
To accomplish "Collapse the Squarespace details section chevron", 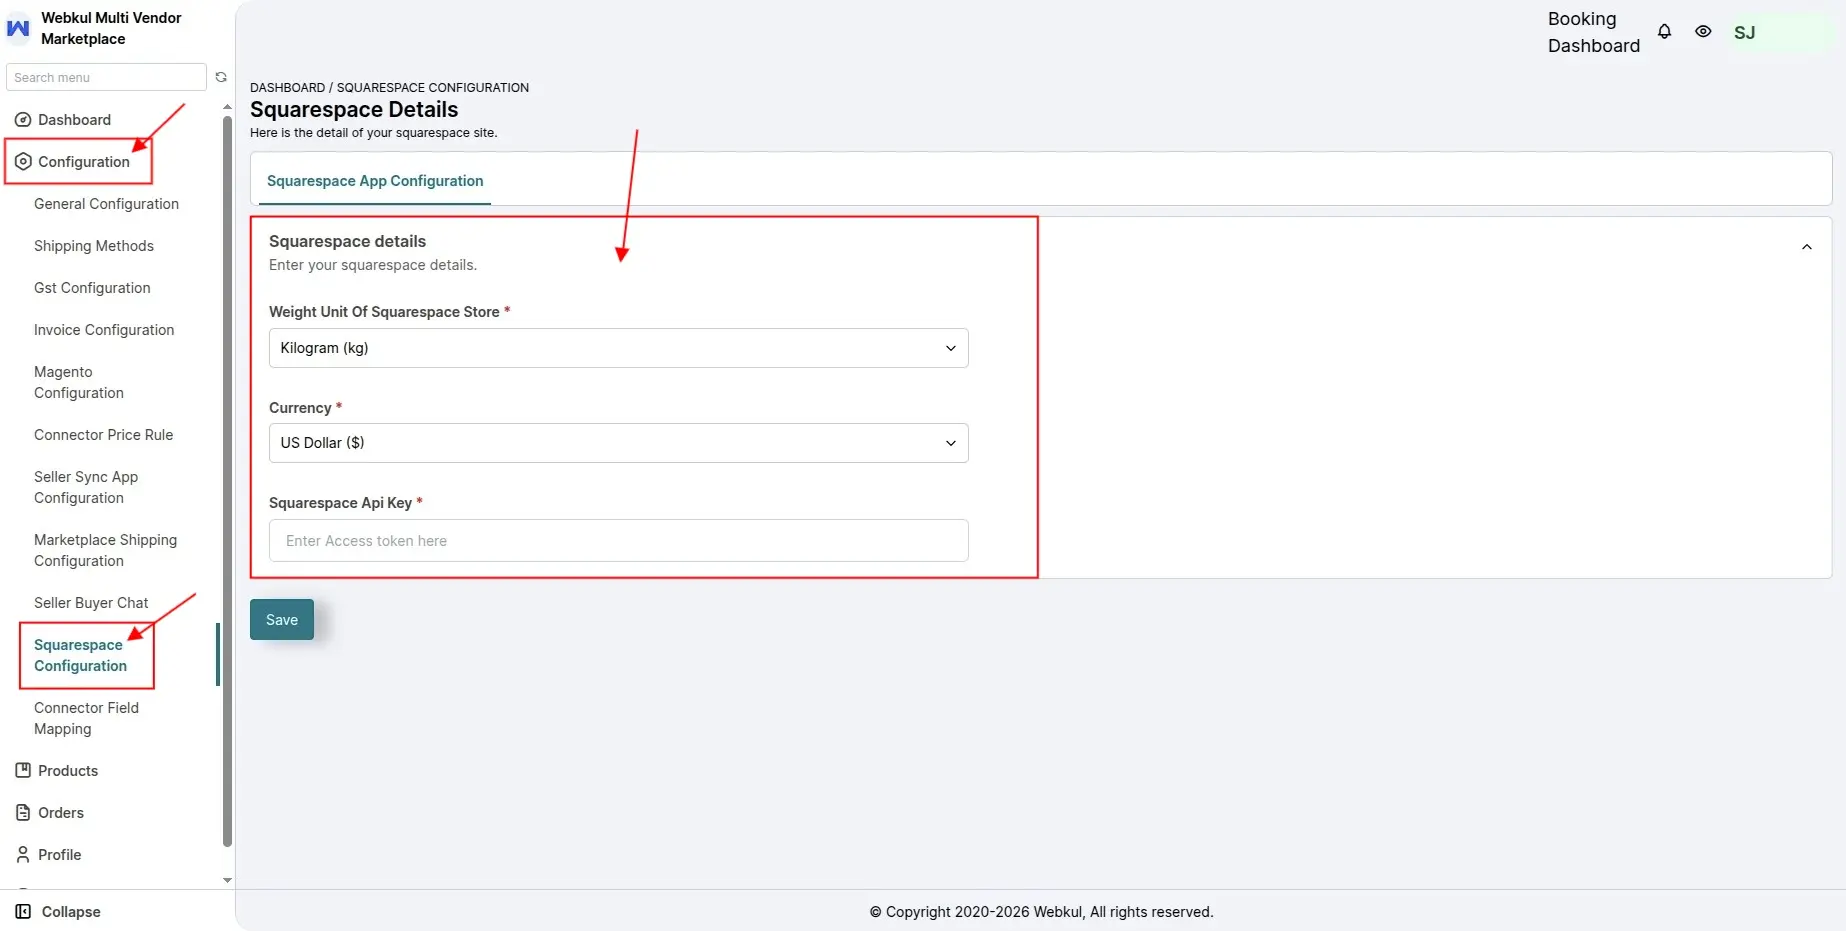I will [1806, 247].
